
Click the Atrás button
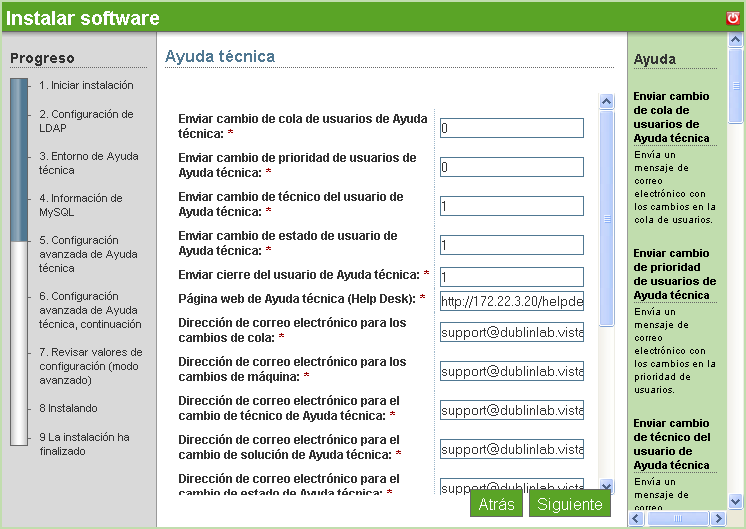click(x=496, y=504)
